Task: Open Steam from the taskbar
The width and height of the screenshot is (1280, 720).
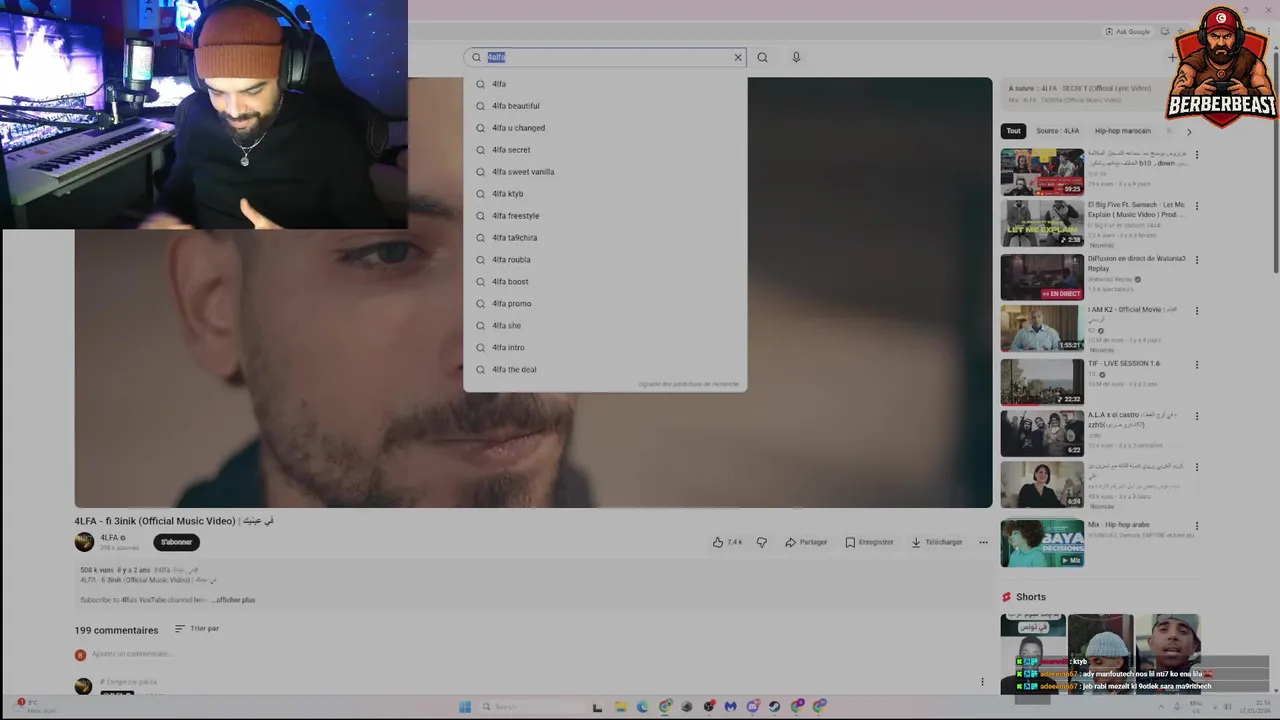Action: coord(774,707)
